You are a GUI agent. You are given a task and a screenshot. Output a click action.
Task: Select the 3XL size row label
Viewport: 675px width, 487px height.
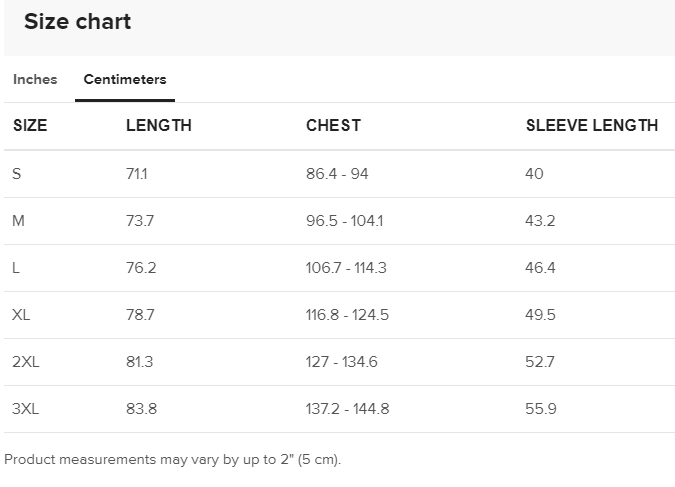click(x=26, y=409)
